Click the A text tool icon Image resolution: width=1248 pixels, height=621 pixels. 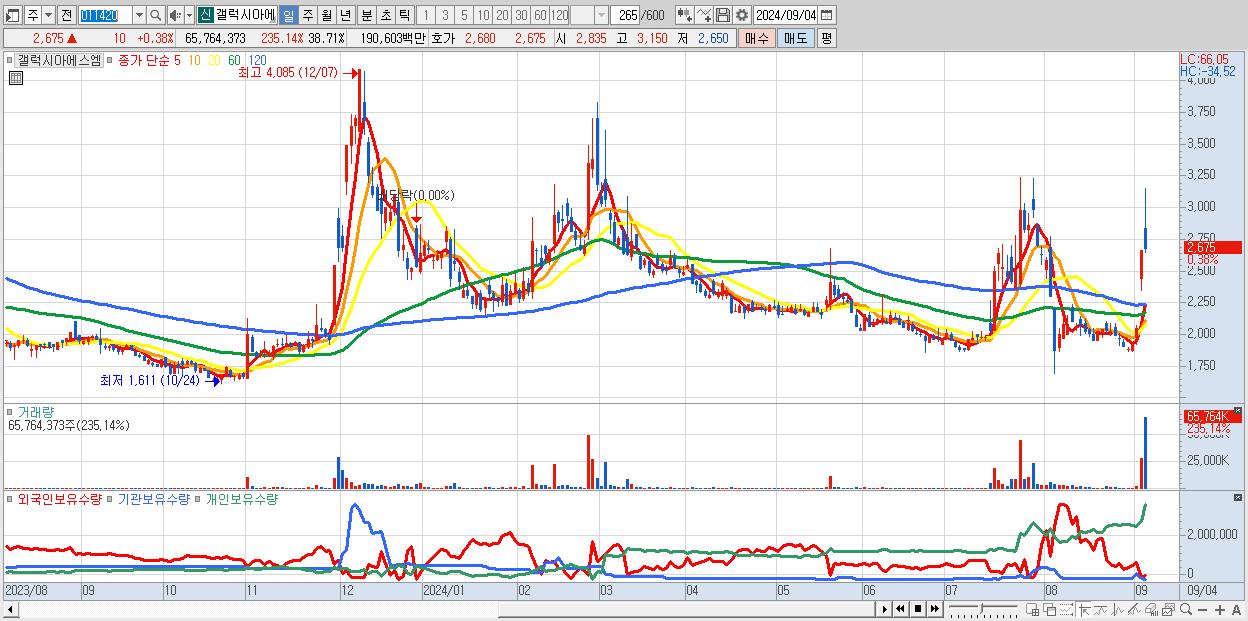coord(1237,610)
